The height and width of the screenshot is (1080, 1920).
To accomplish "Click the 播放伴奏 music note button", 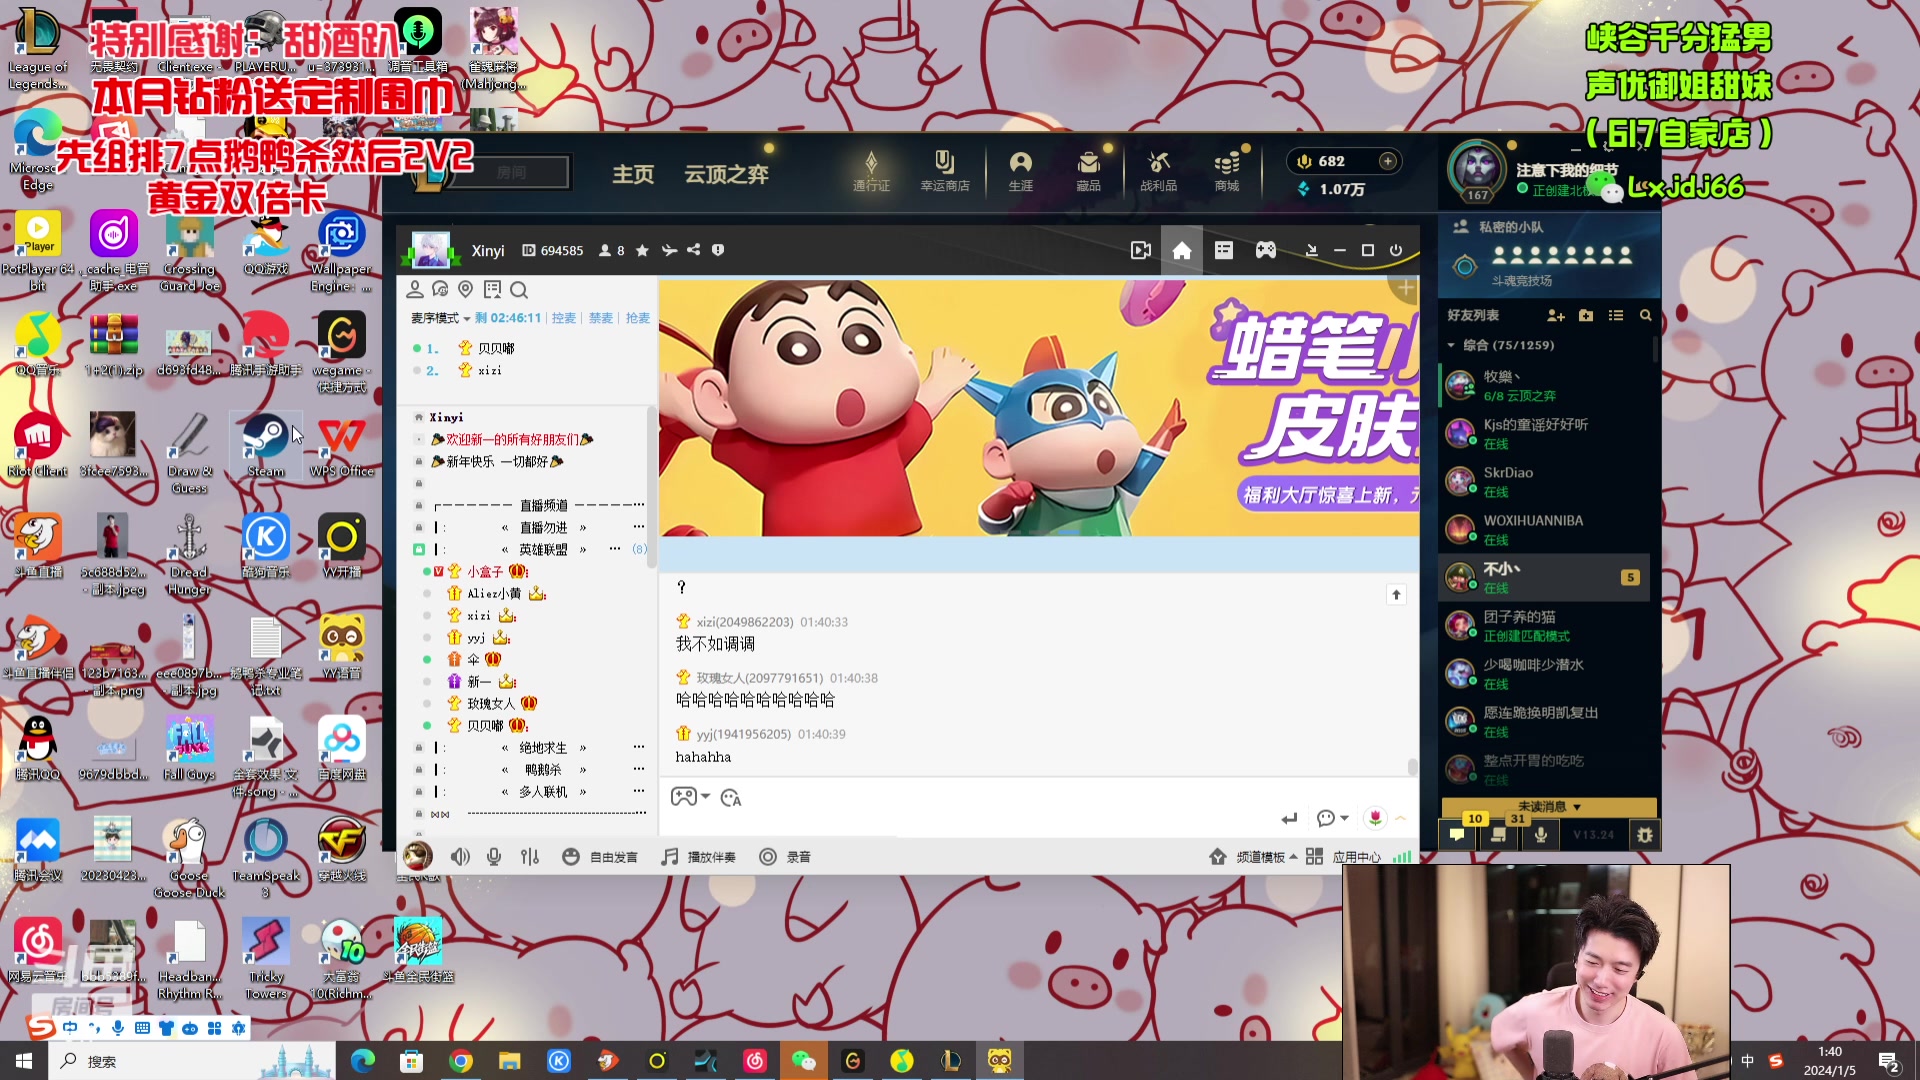I will click(699, 857).
